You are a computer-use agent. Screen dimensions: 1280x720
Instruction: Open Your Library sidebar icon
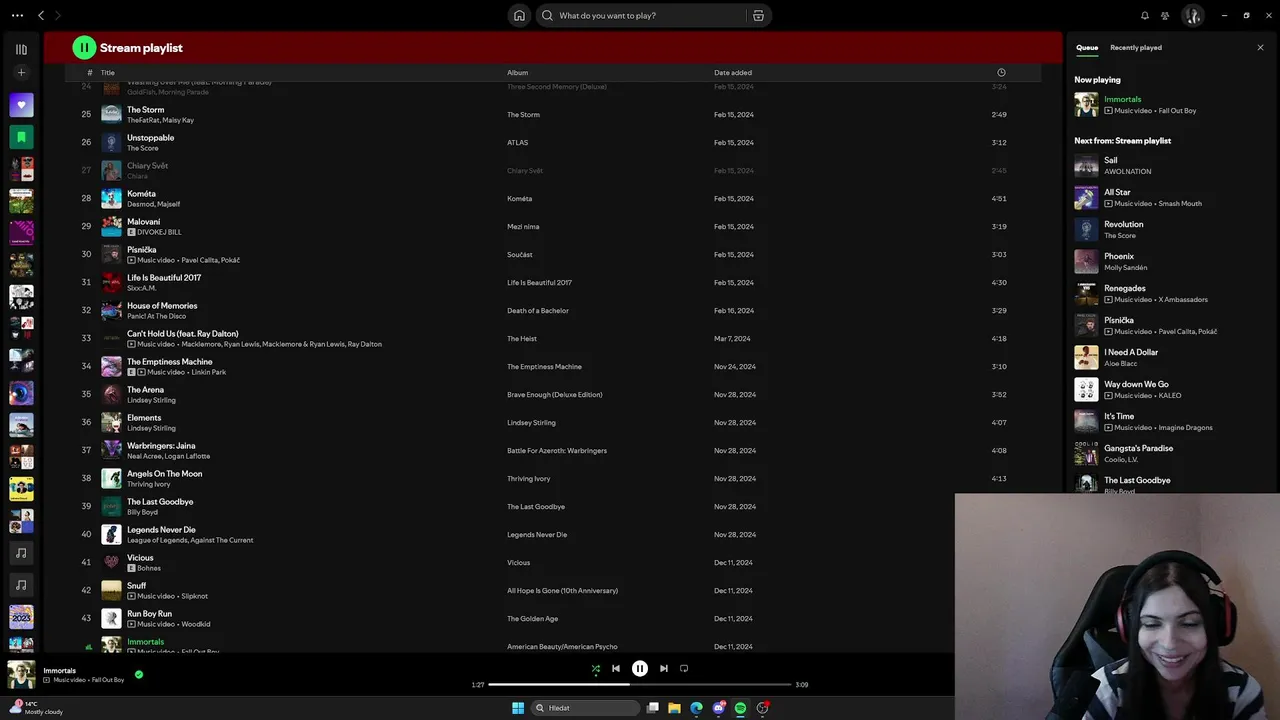21,49
